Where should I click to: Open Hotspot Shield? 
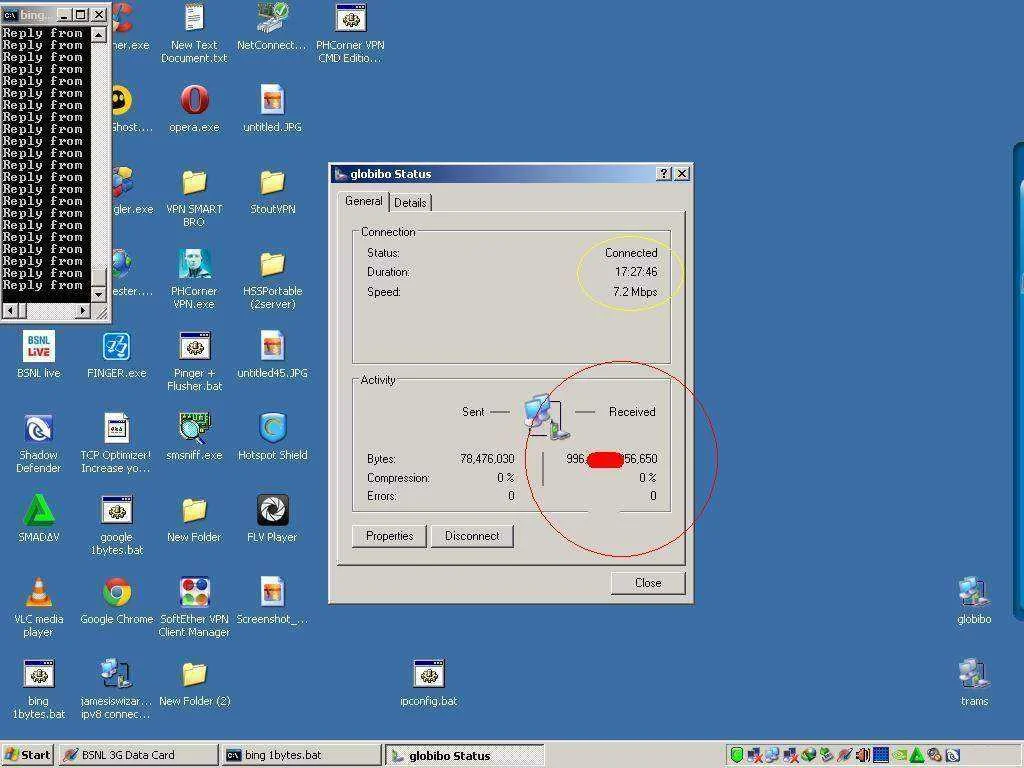(272, 436)
